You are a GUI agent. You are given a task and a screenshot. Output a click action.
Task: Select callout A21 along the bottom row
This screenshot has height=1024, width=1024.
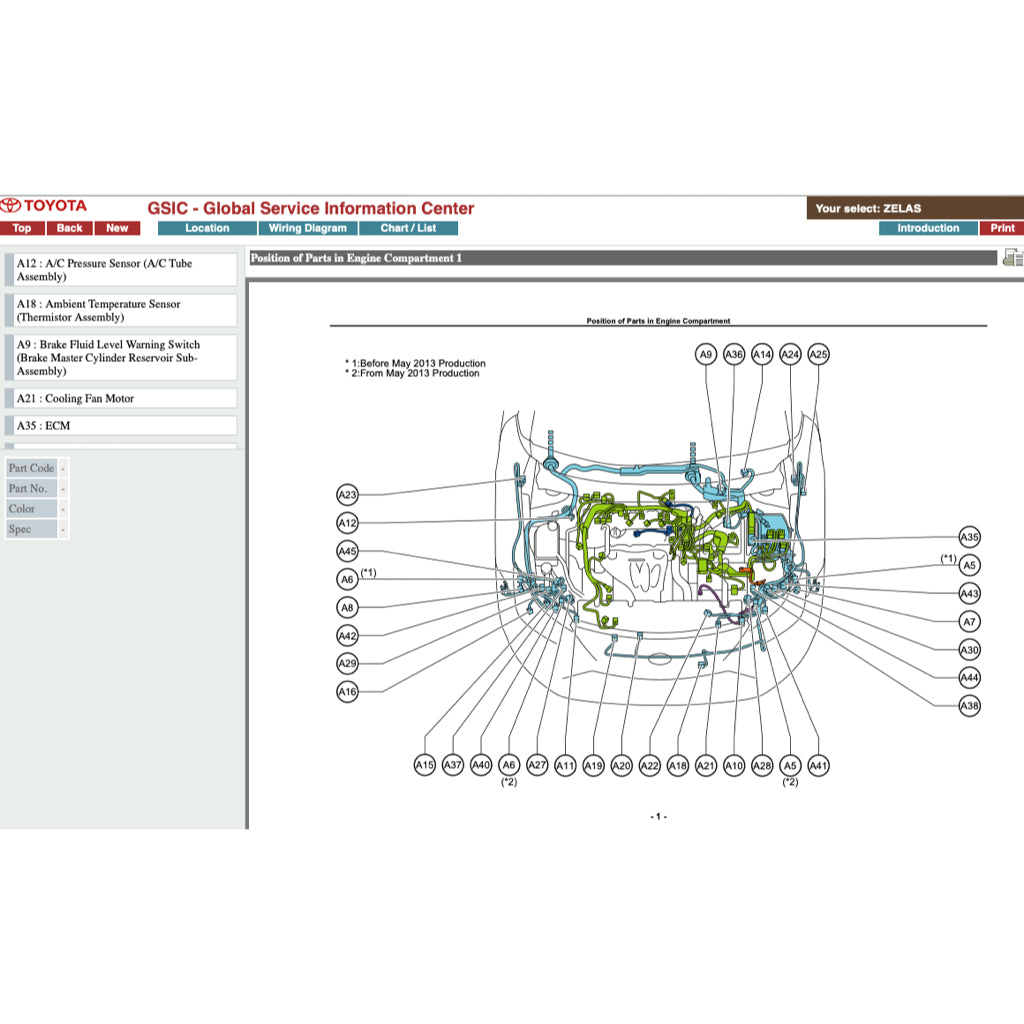(706, 765)
